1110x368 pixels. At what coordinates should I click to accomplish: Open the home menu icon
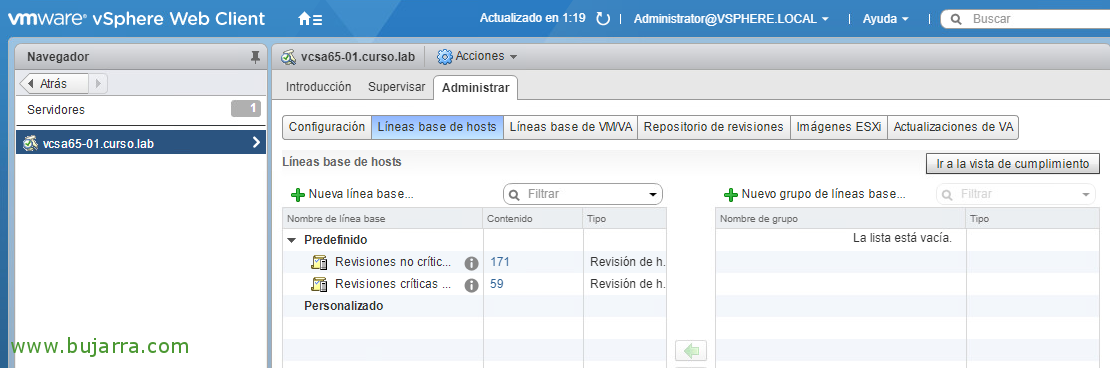click(310, 19)
